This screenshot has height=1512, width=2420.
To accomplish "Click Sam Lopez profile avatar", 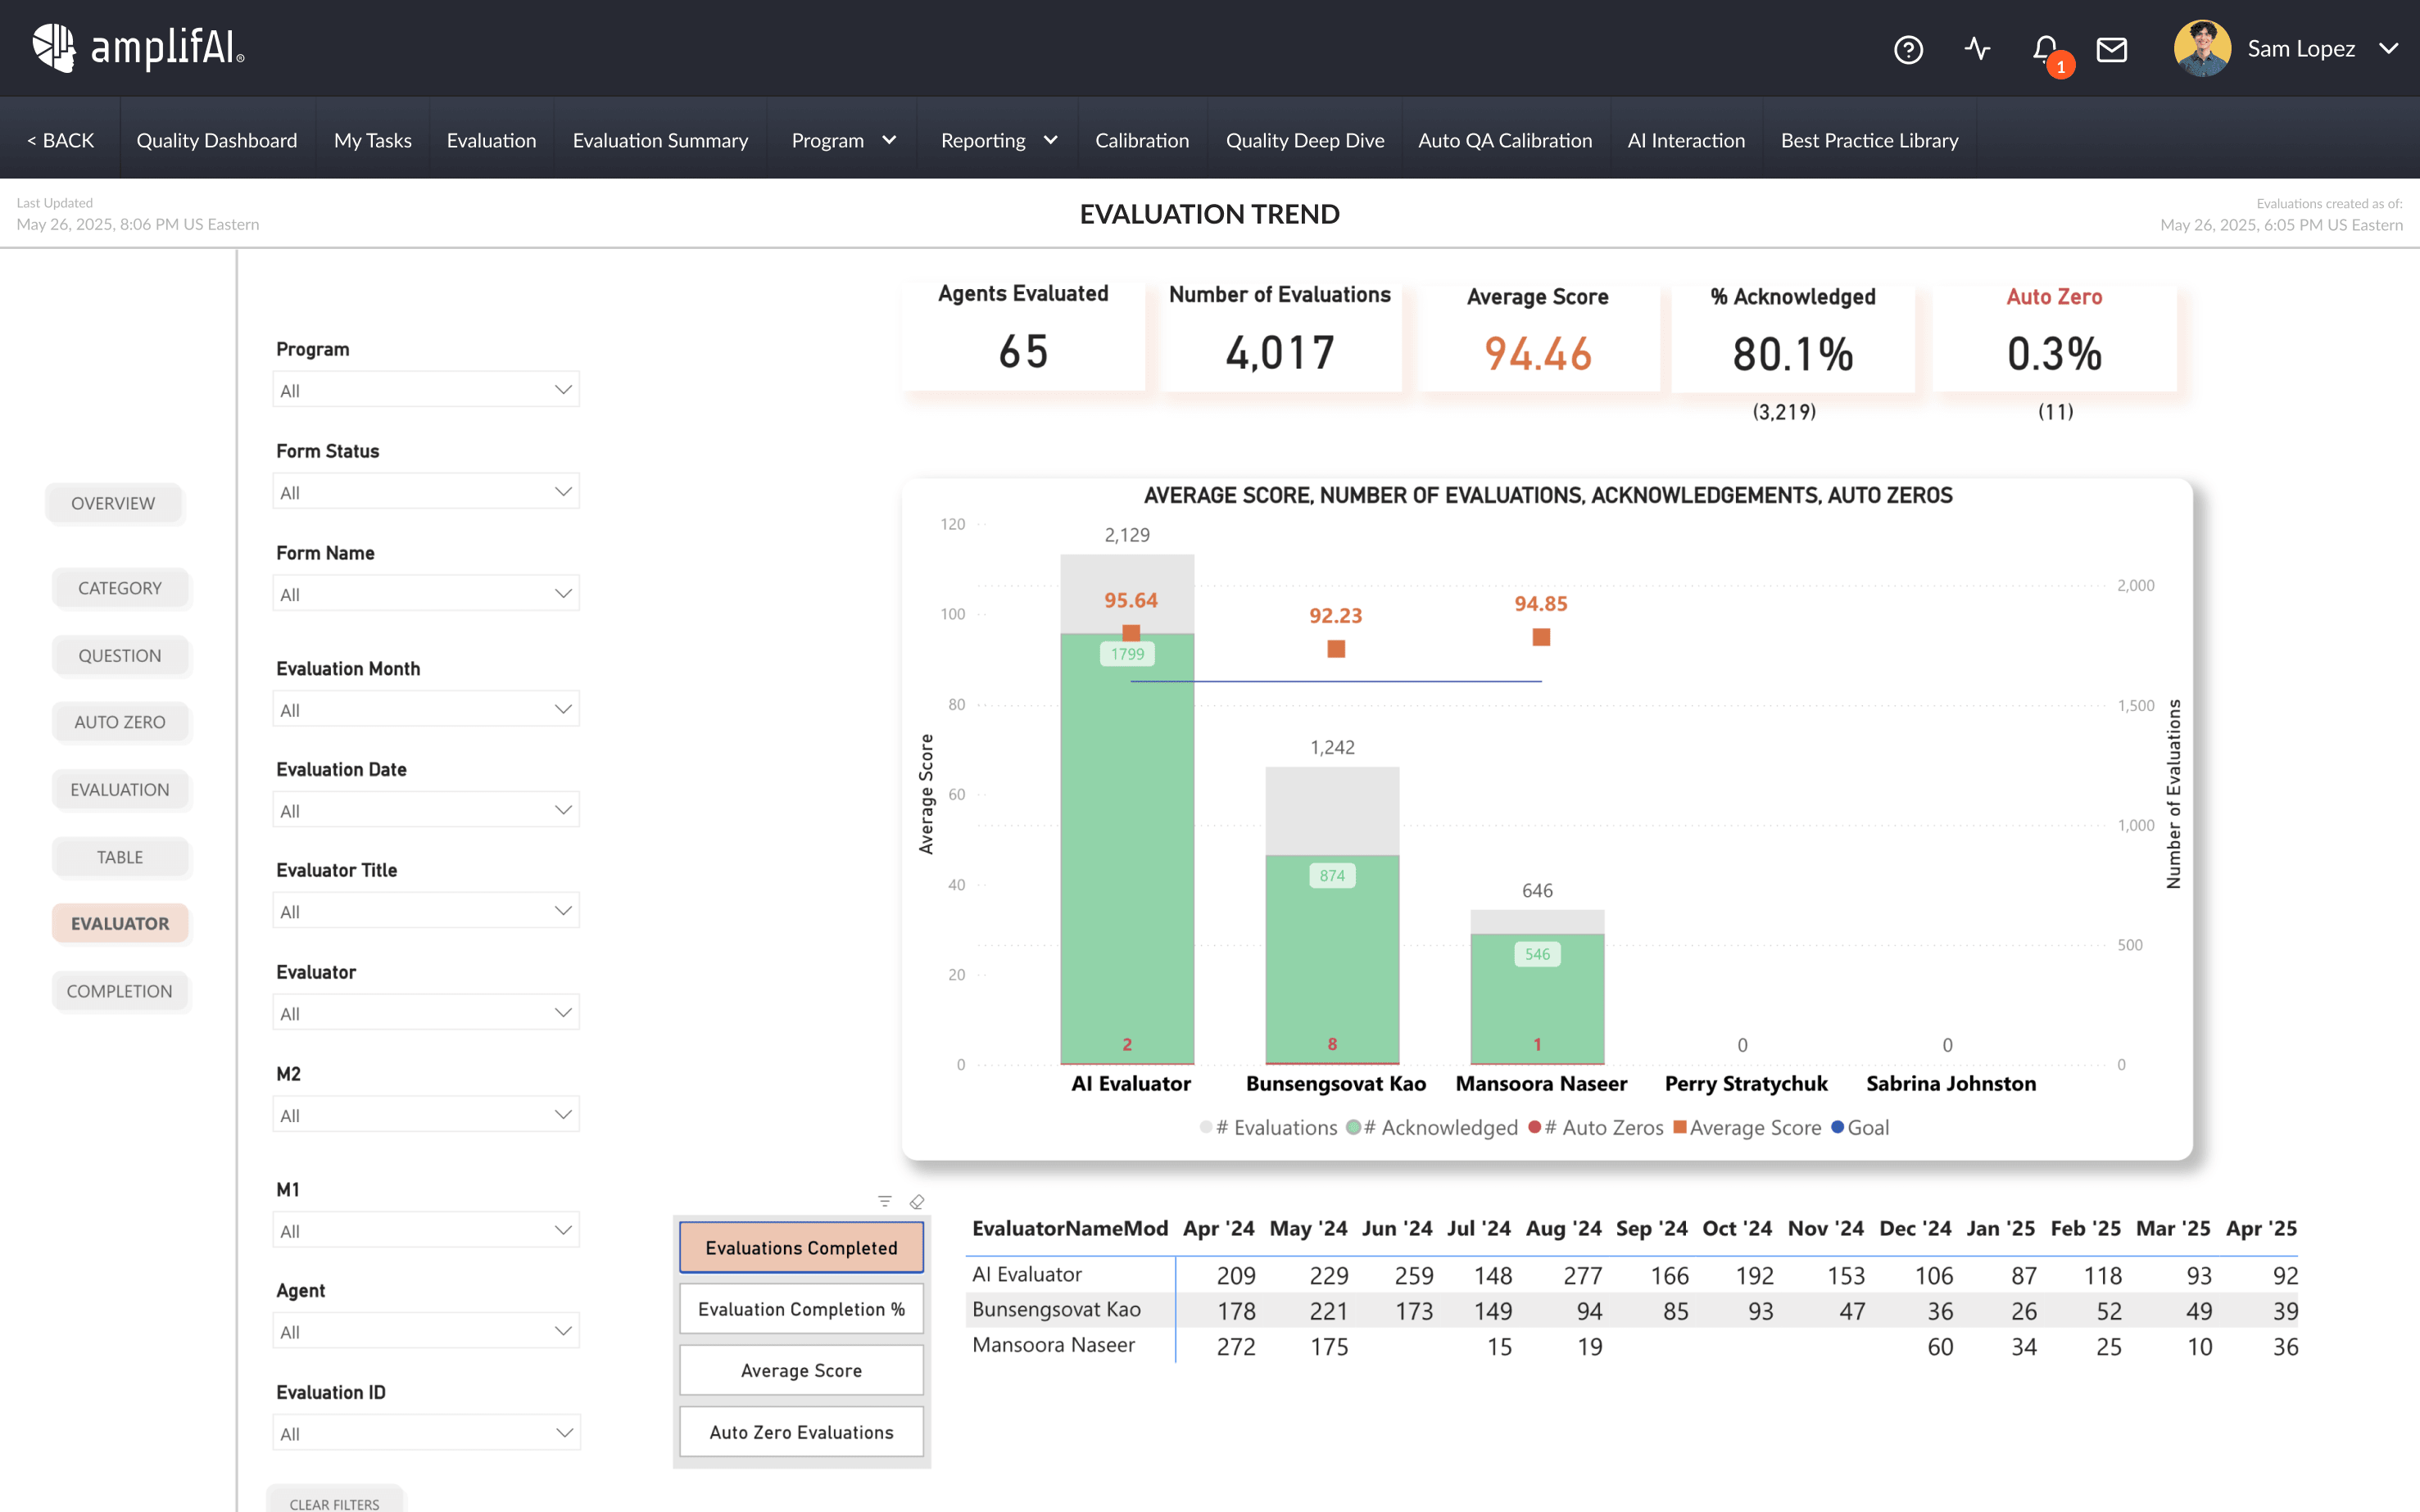I will coord(2201,48).
